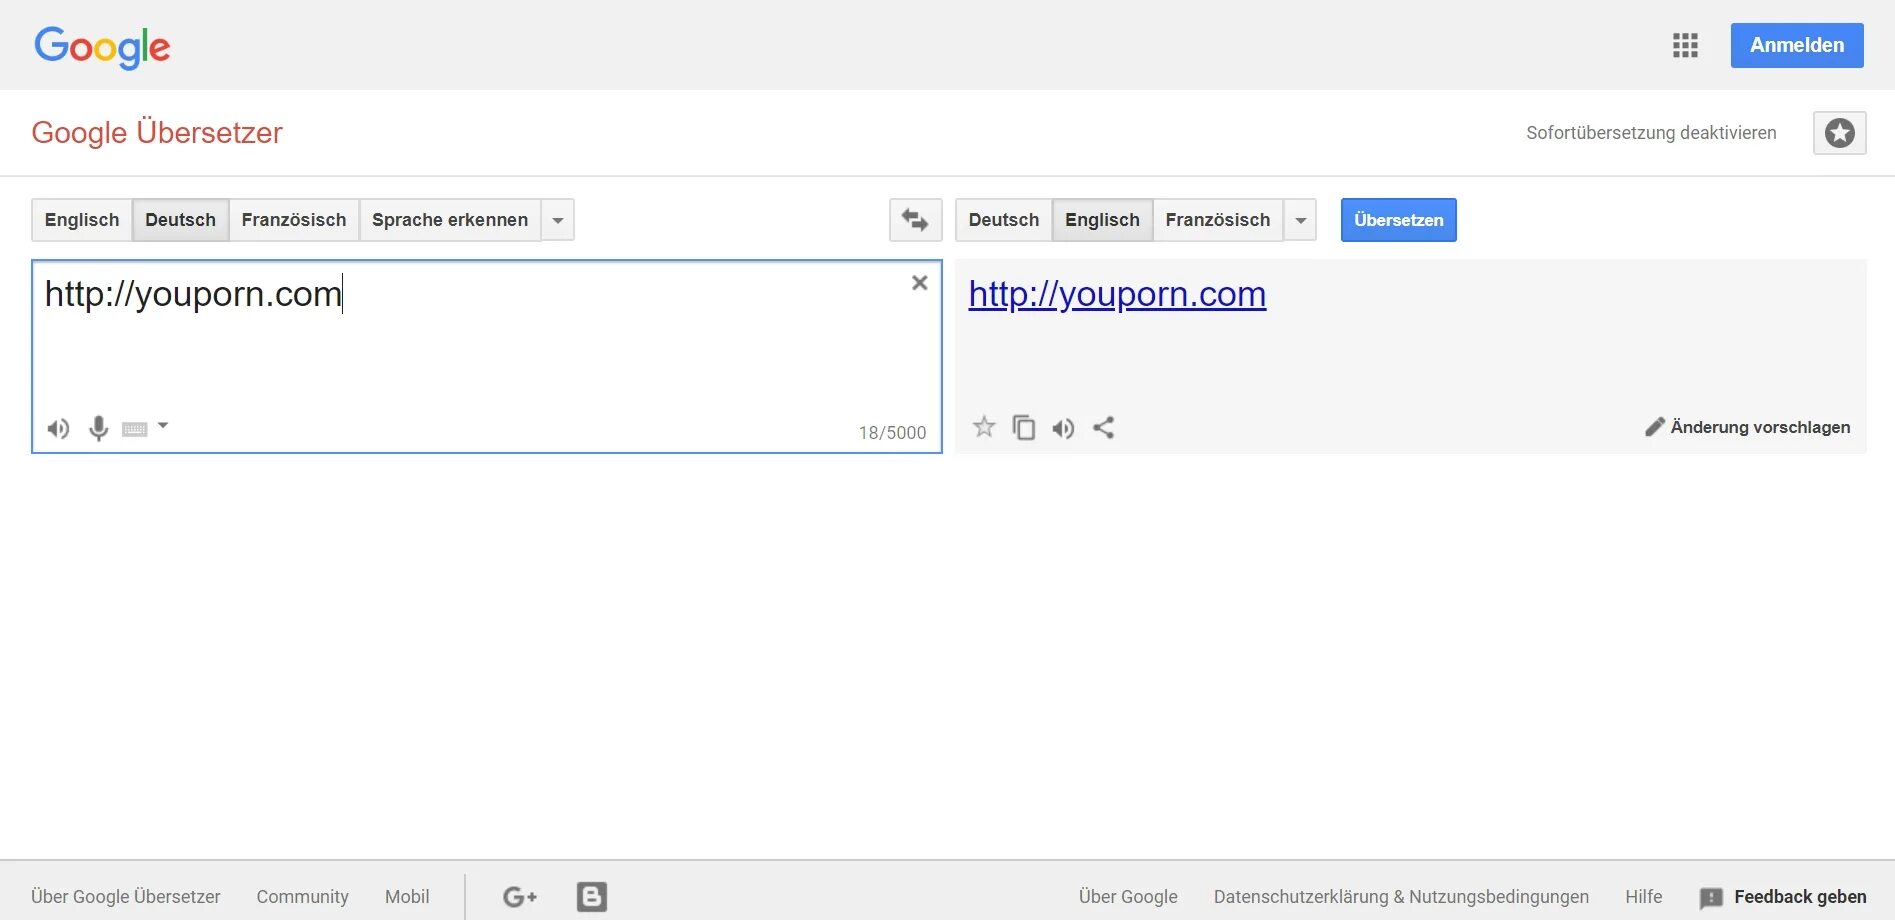Select Französisch as target language
This screenshot has width=1895, height=920.
point(1218,220)
